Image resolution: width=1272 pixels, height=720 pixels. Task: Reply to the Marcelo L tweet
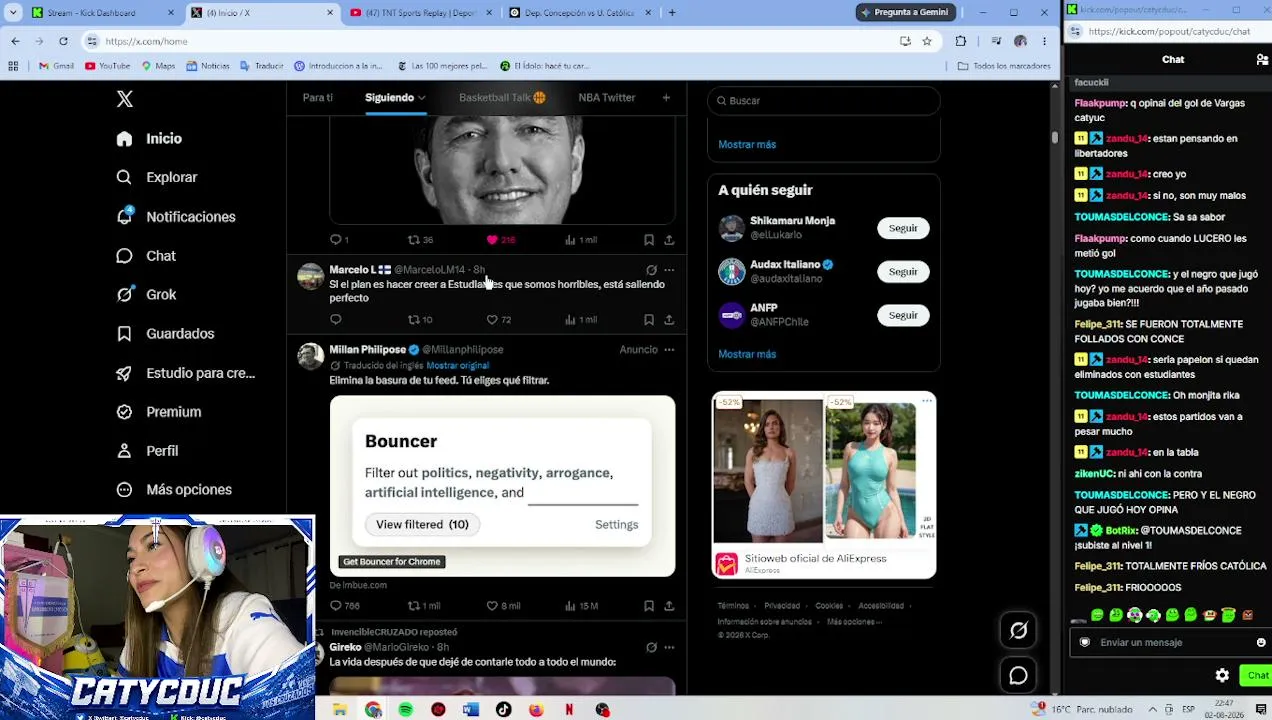coord(336,319)
